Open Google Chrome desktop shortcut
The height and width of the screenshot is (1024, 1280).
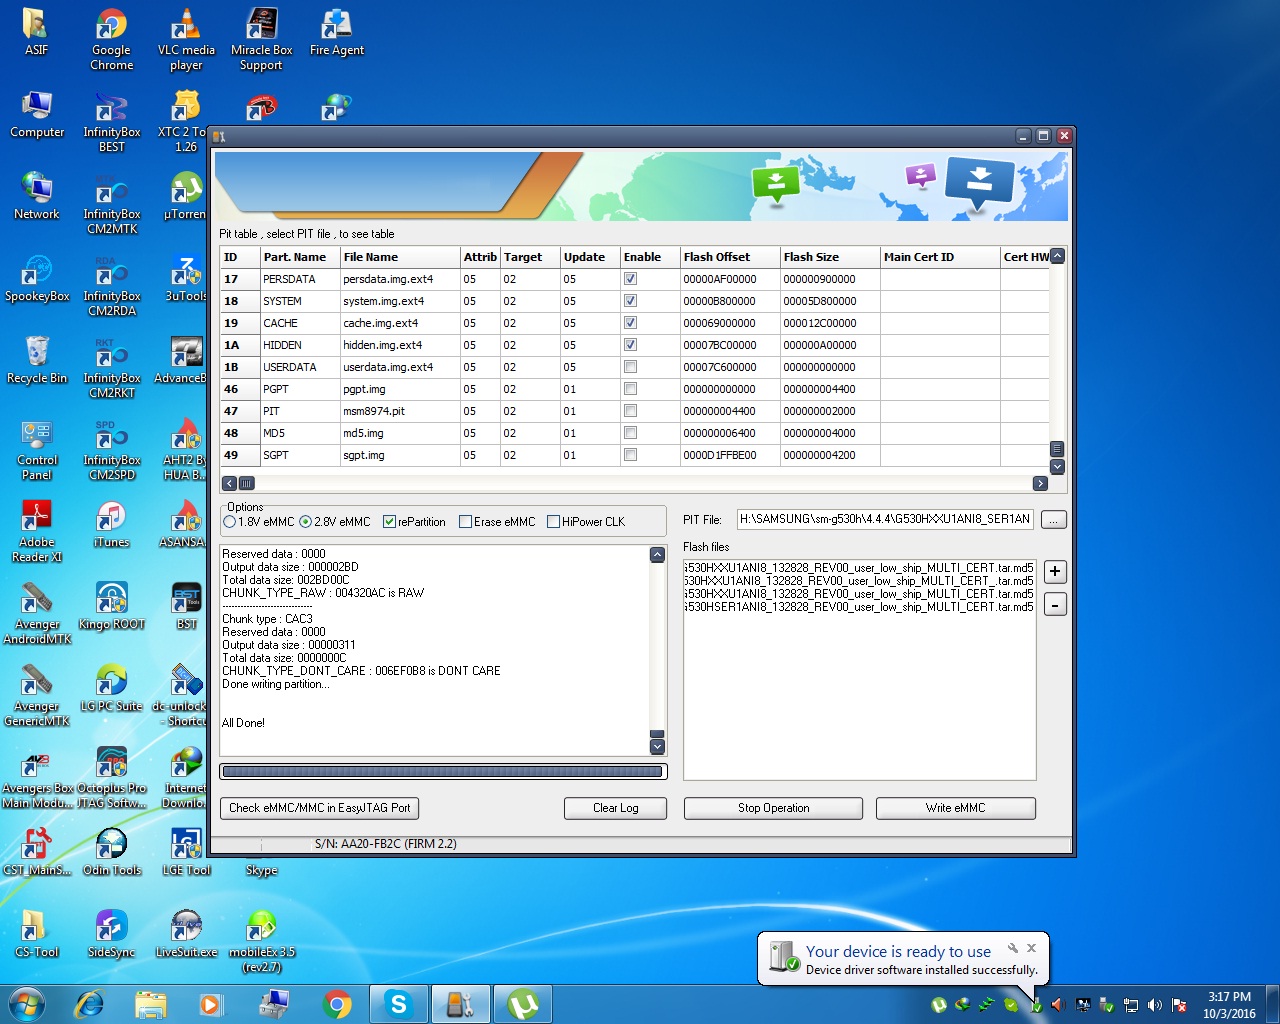[111, 40]
